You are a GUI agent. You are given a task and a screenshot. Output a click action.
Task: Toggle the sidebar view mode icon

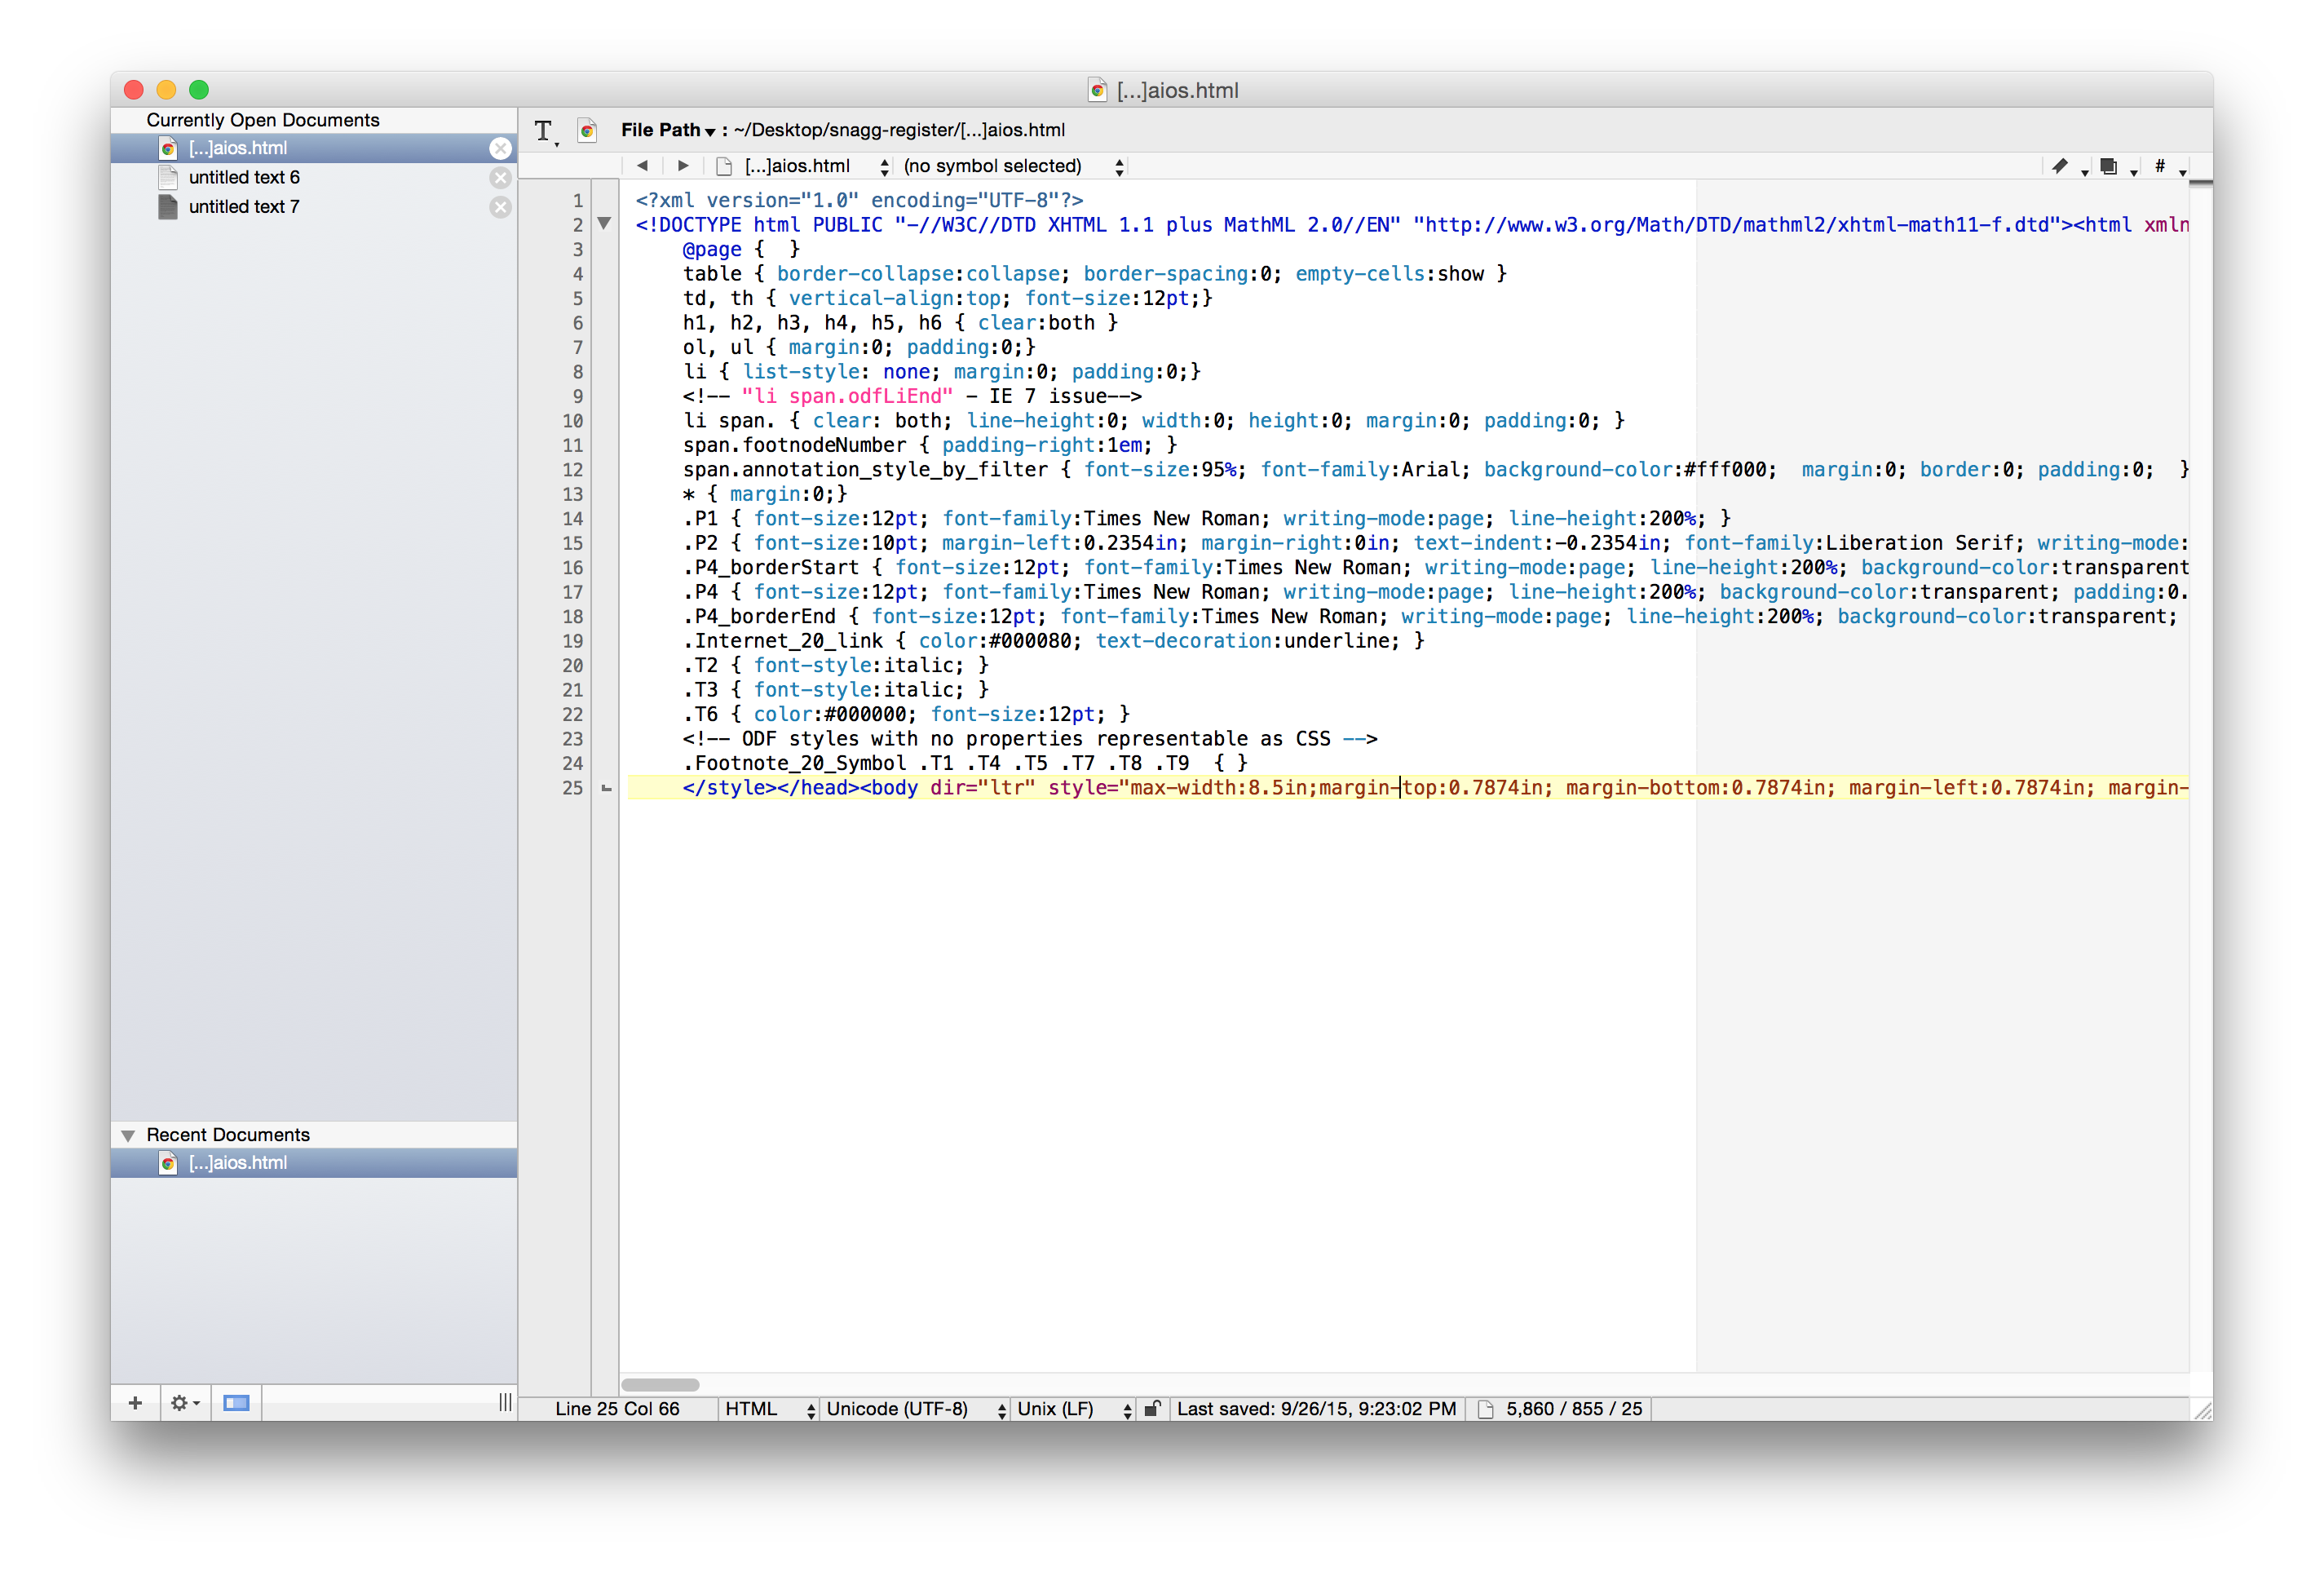[236, 1403]
